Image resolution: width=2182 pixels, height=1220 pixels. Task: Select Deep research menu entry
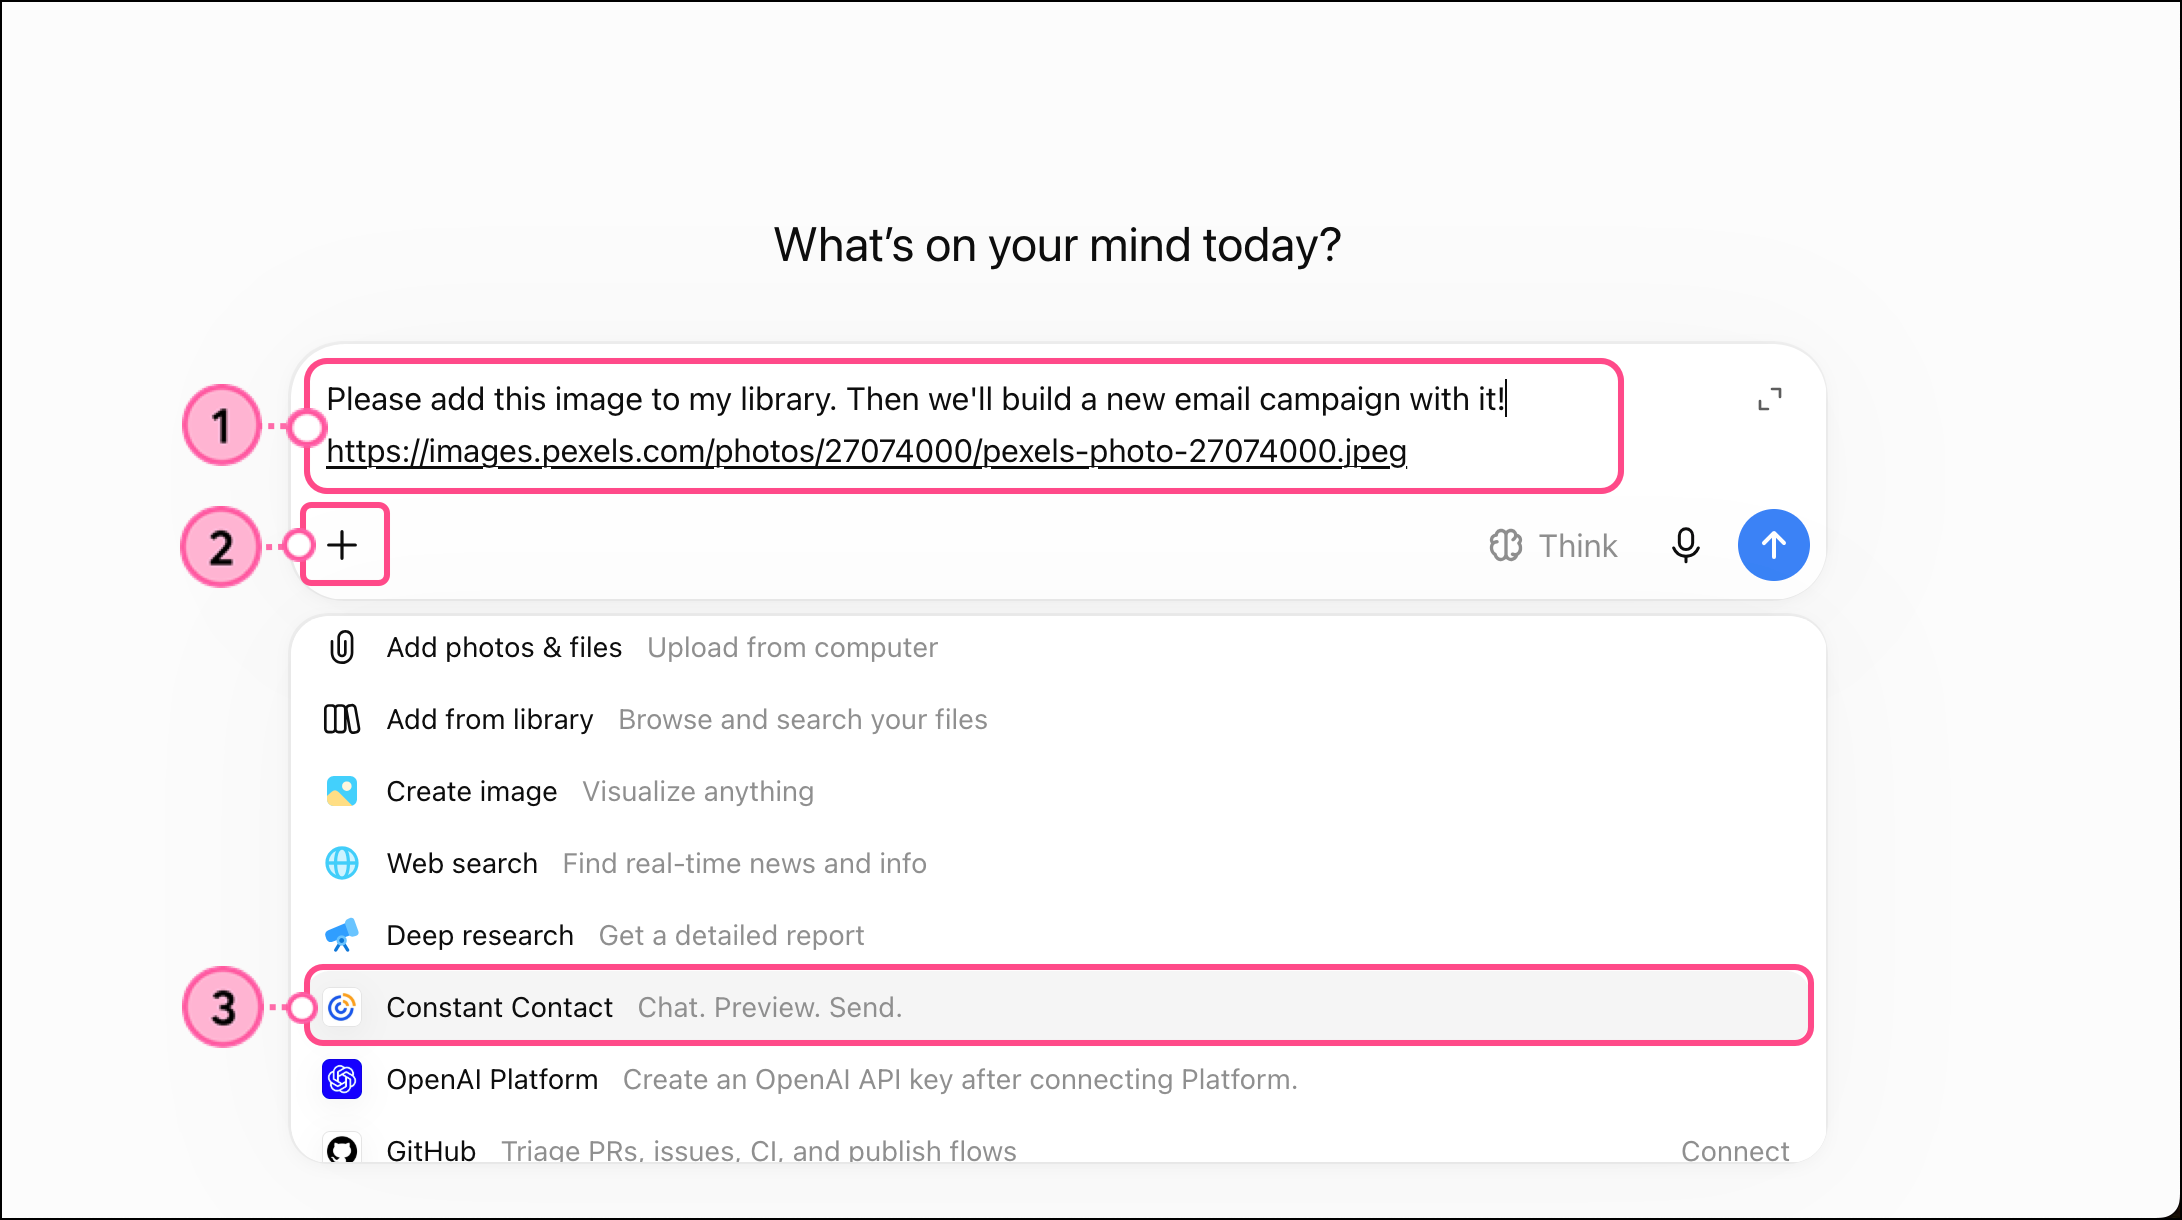[x=1058, y=936]
